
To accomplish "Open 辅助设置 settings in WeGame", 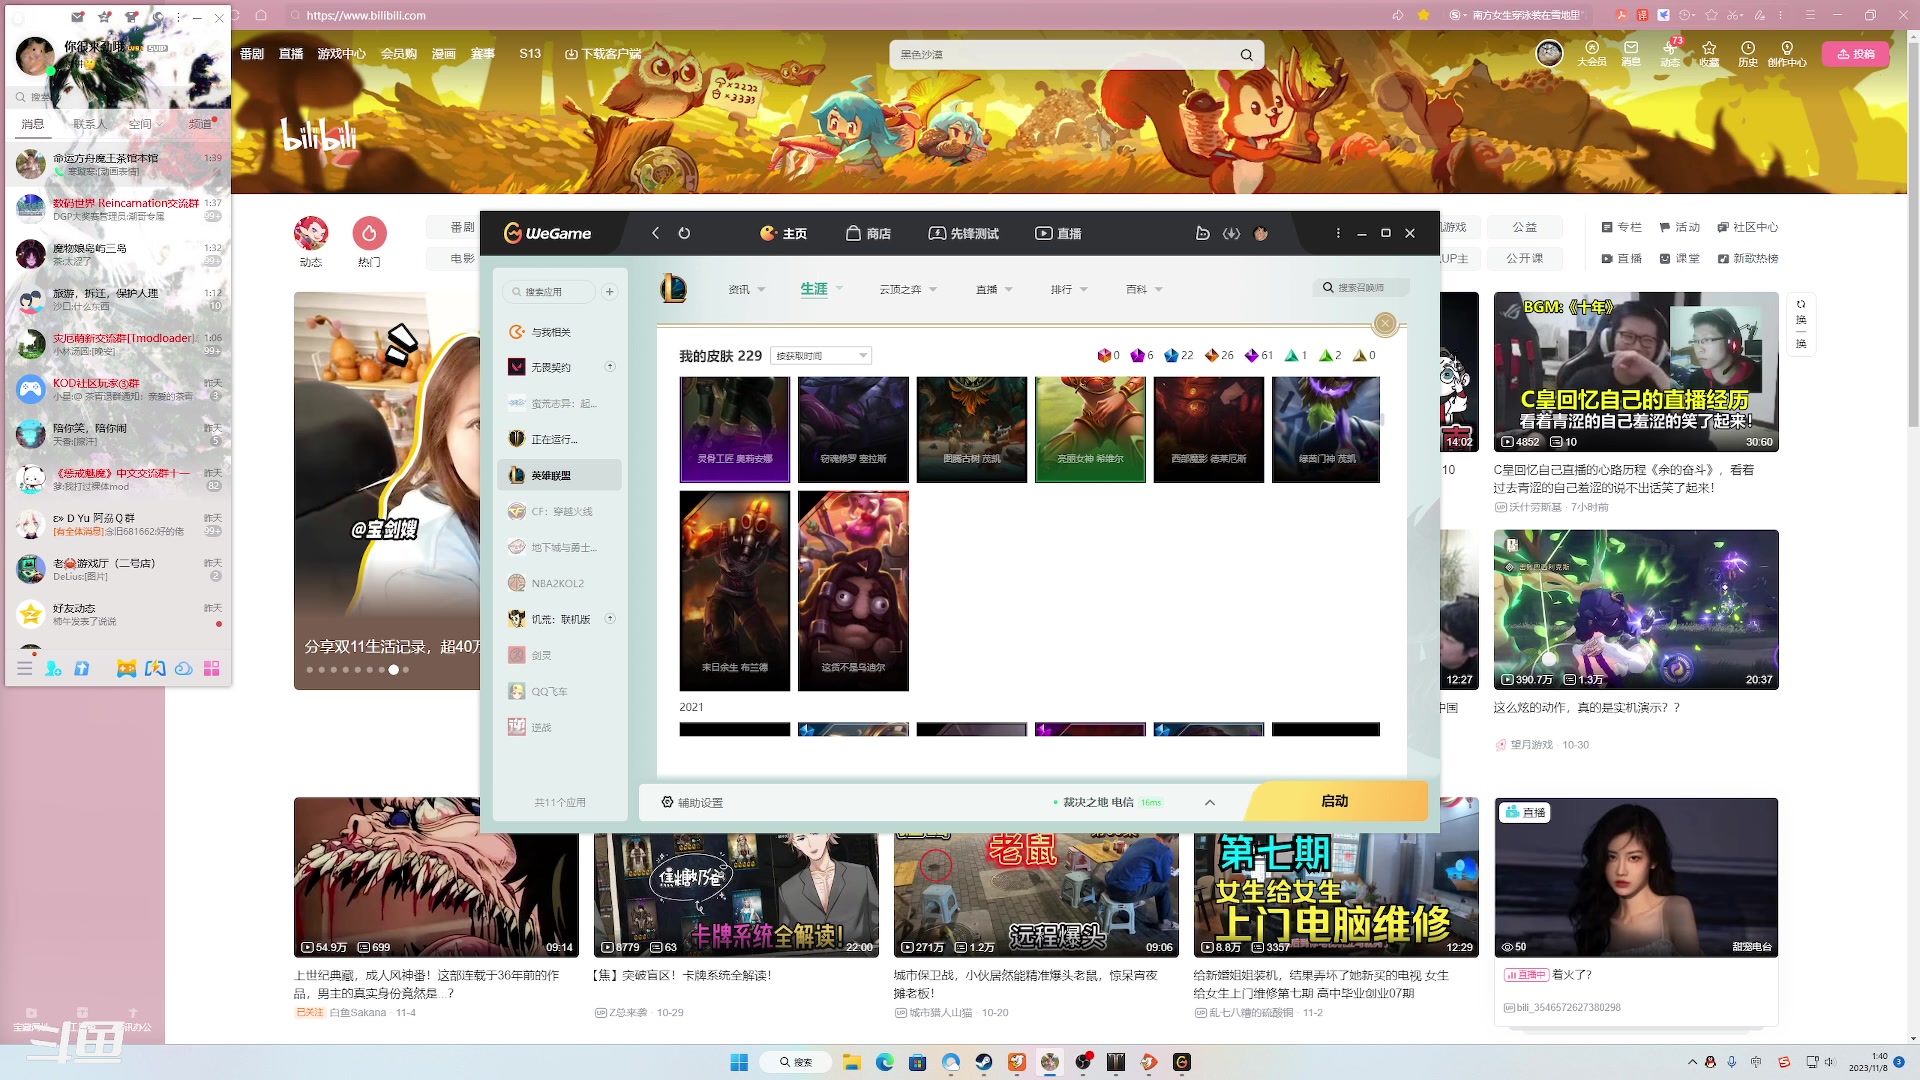I will coord(692,802).
